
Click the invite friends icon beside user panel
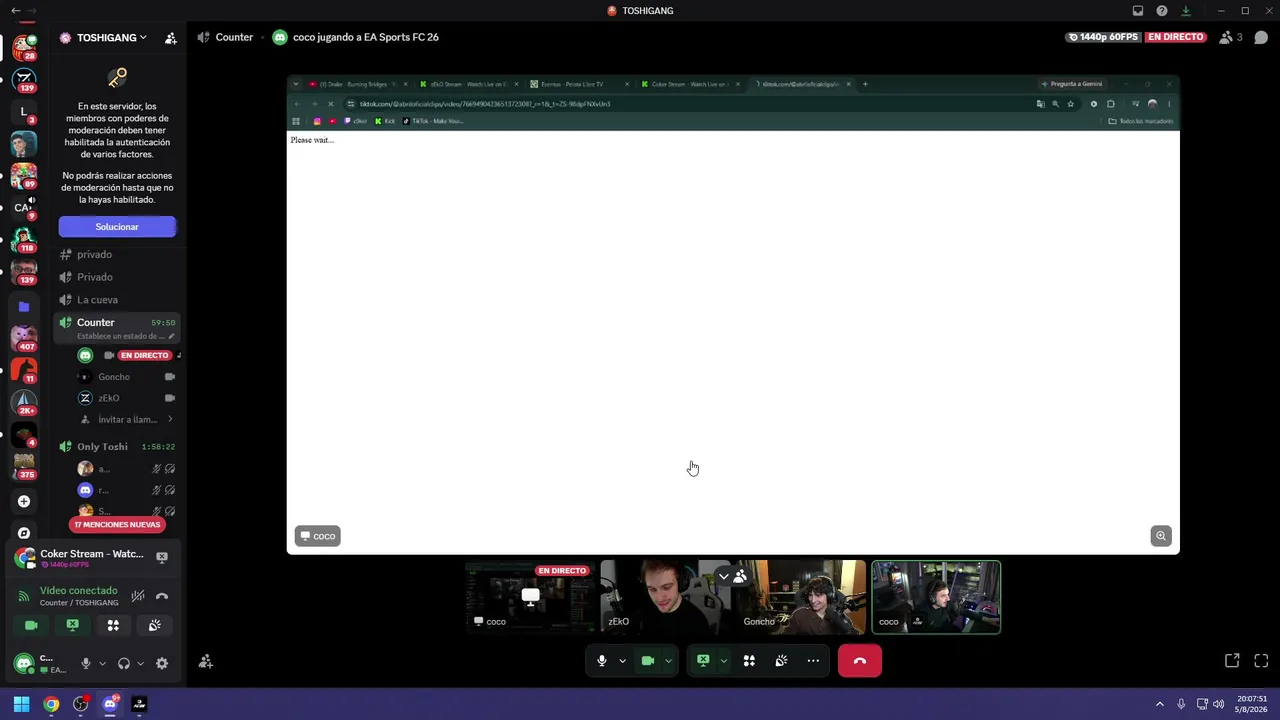[205, 662]
